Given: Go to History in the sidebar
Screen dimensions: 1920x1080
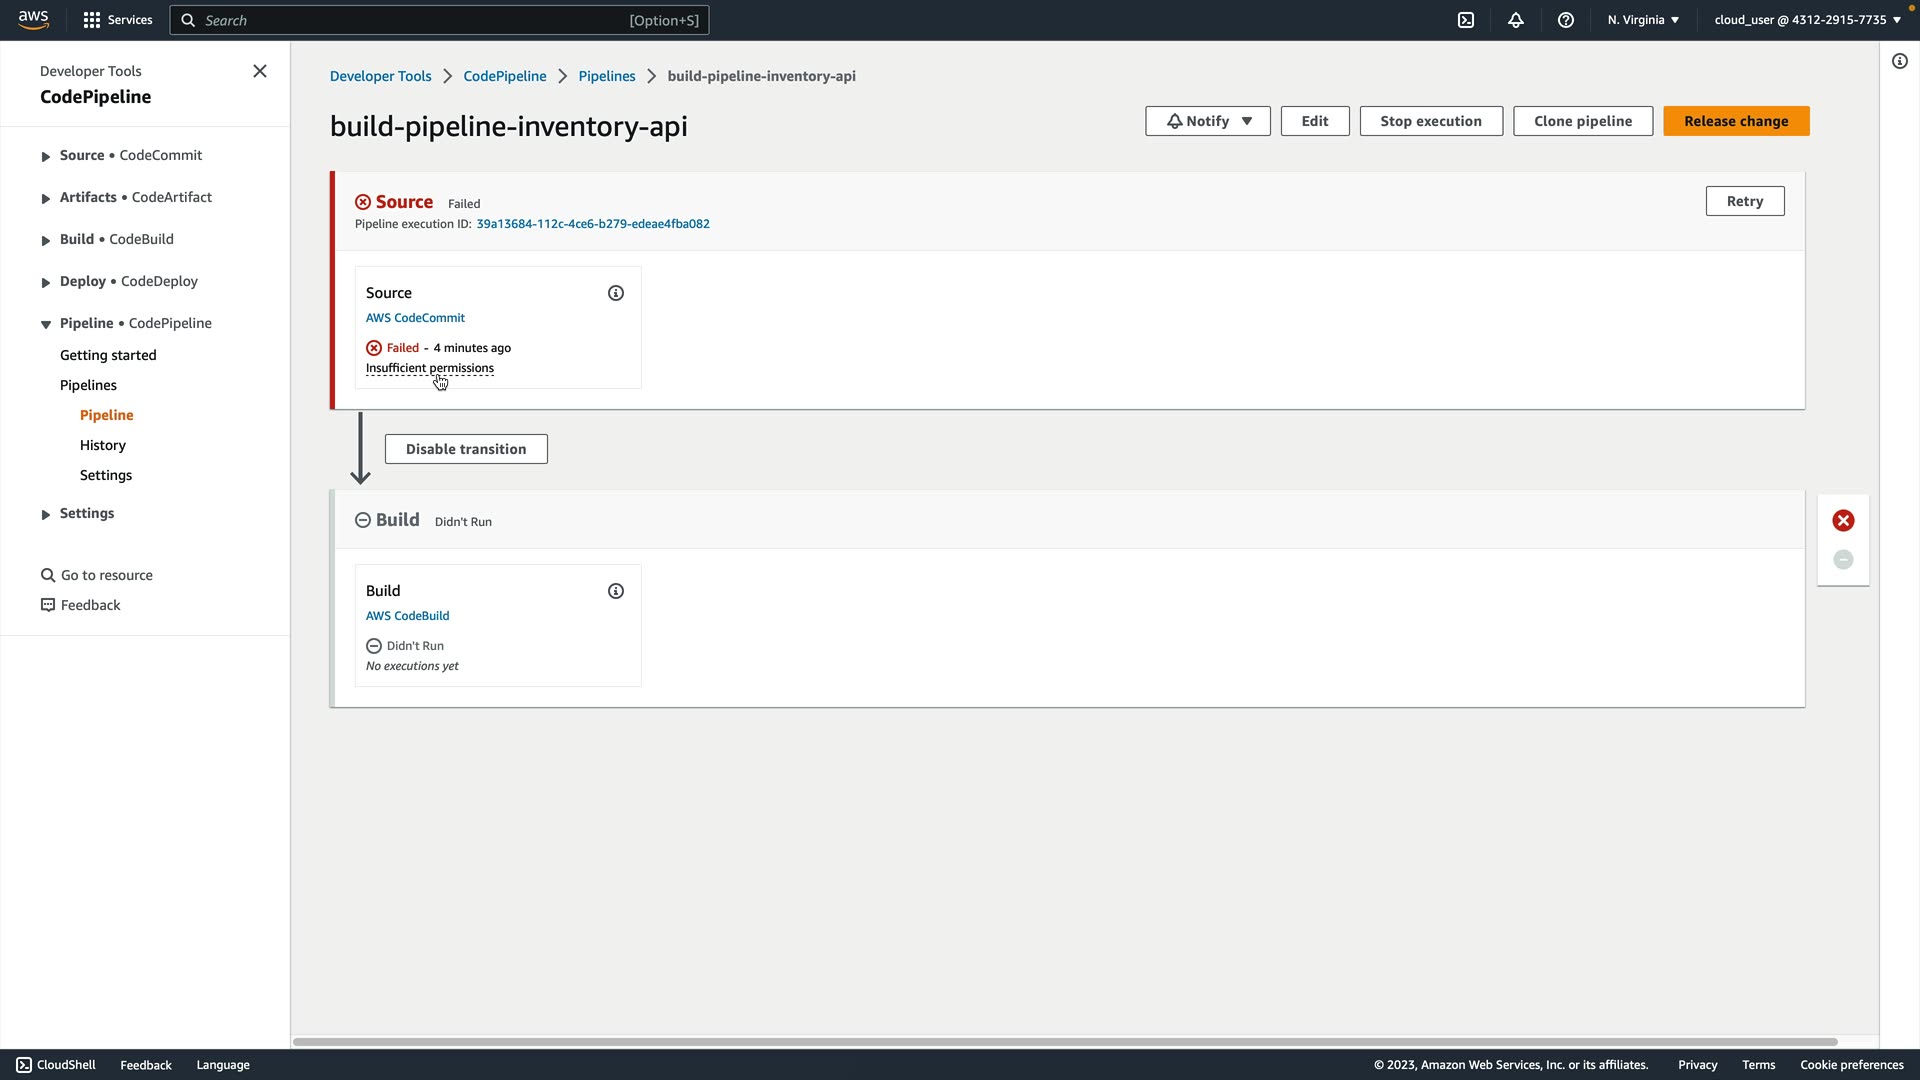Looking at the screenshot, I should [x=103, y=445].
